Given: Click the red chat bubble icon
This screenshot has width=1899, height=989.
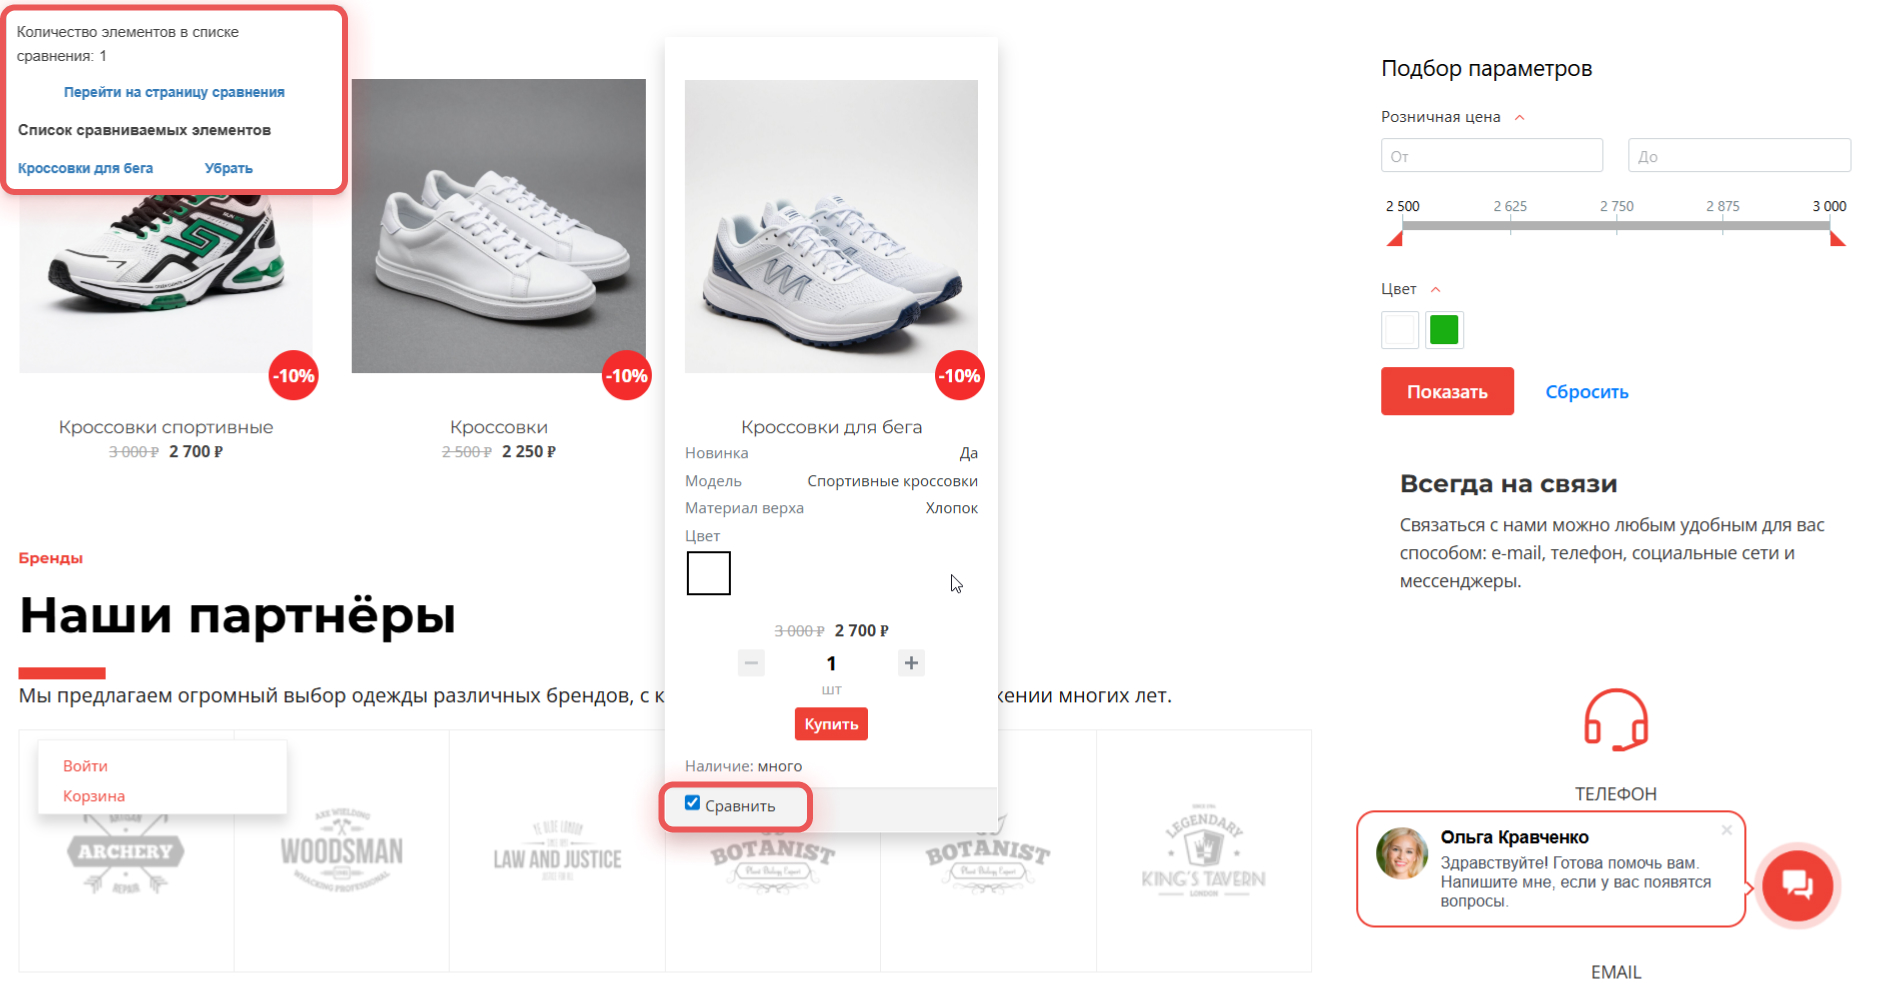Looking at the screenshot, I should pos(1797,885).
